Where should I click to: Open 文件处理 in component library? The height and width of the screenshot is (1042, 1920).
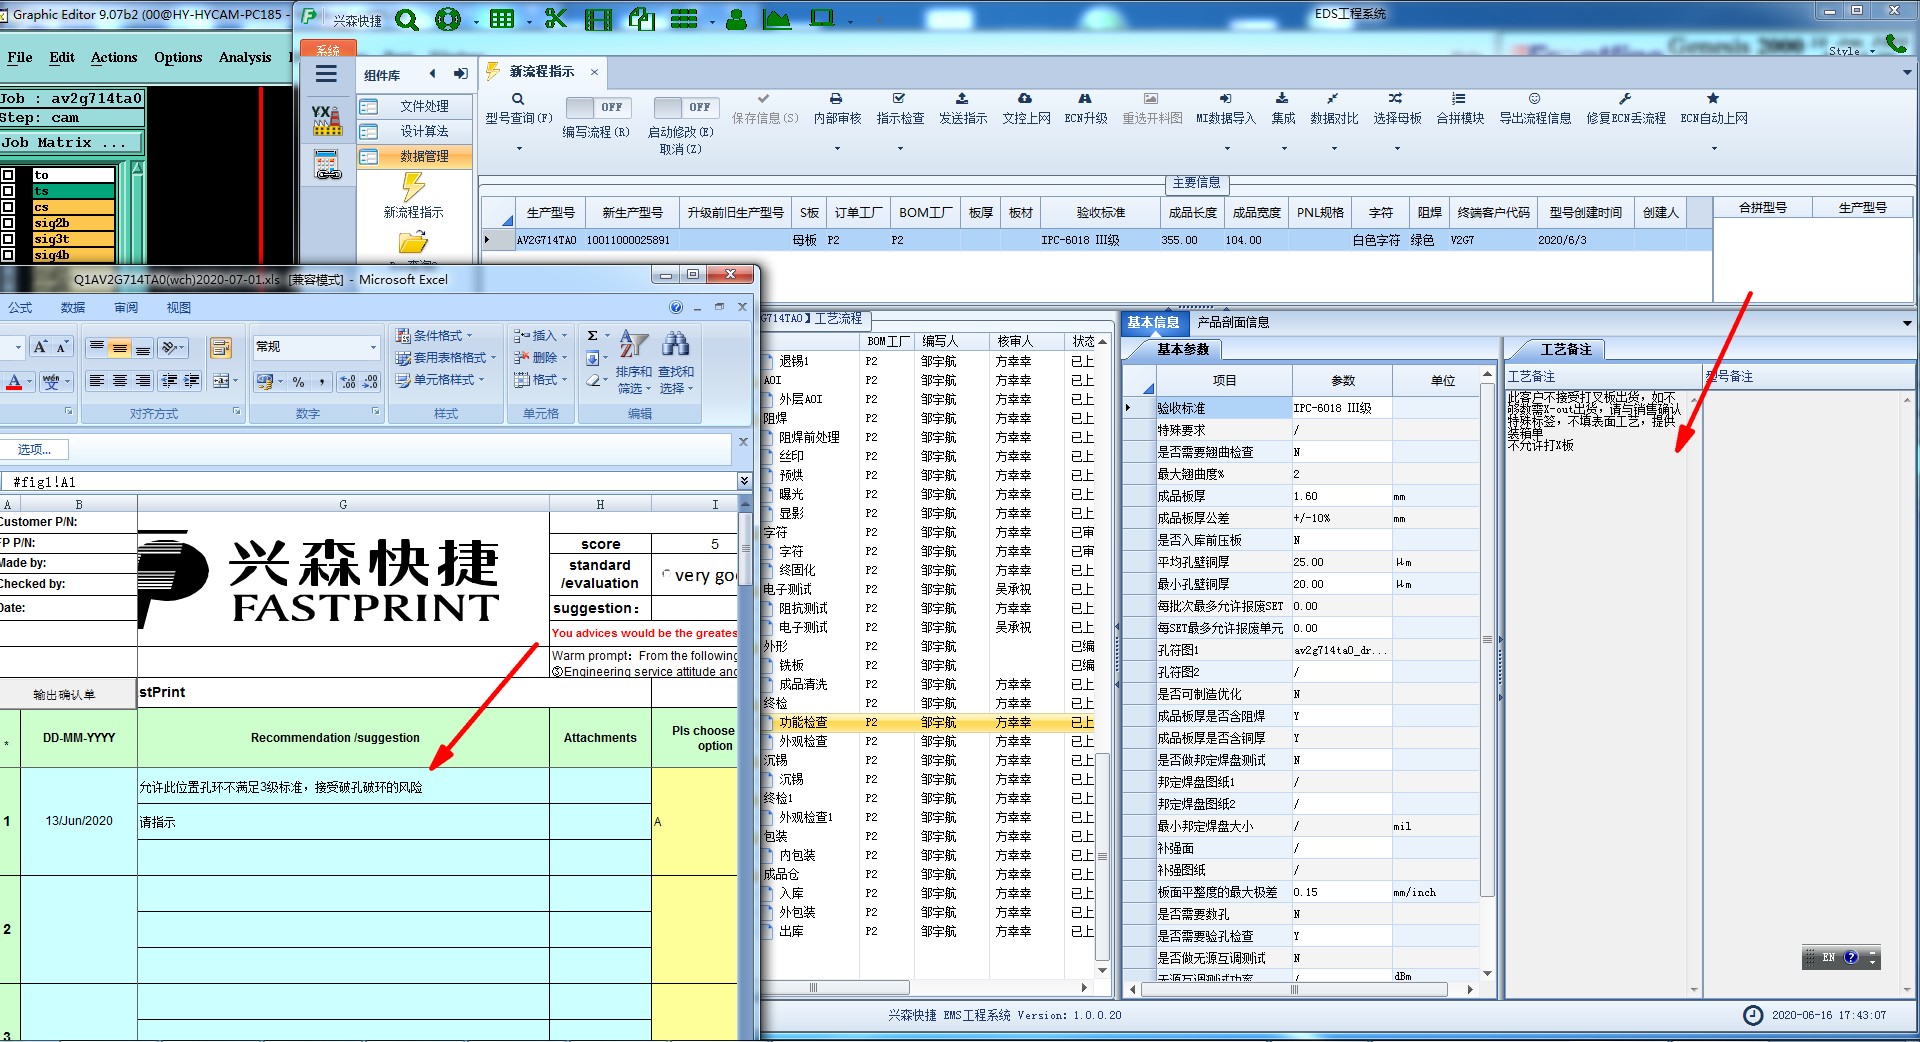point(414,106)
